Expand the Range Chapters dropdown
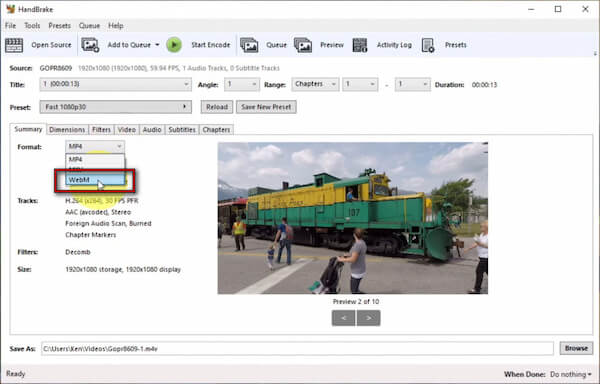This screenshot has height=384, width=600. tap(315, 84)
